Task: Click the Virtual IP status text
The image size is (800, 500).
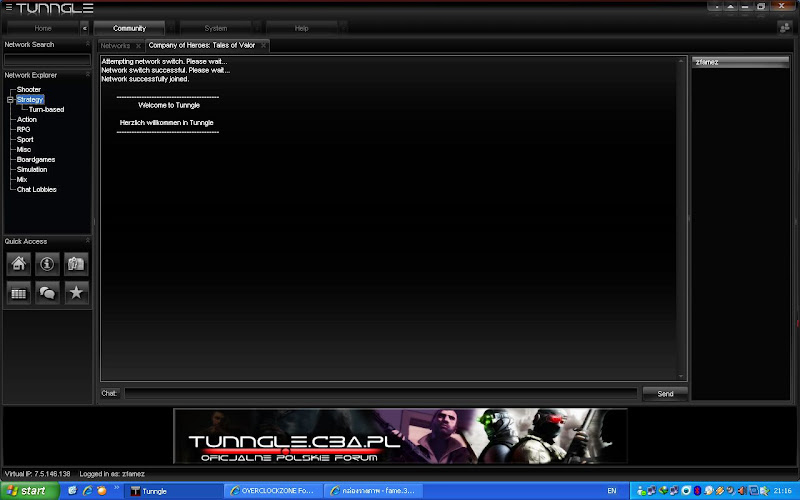Action: 37,474
